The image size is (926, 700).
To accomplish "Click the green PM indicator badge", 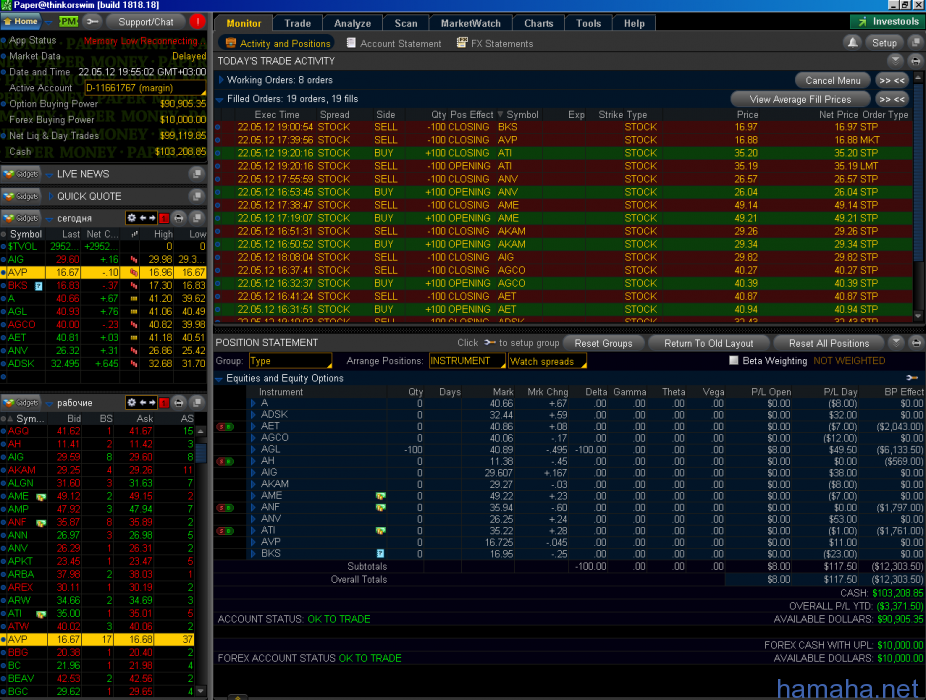I will (x=69, y=22).
